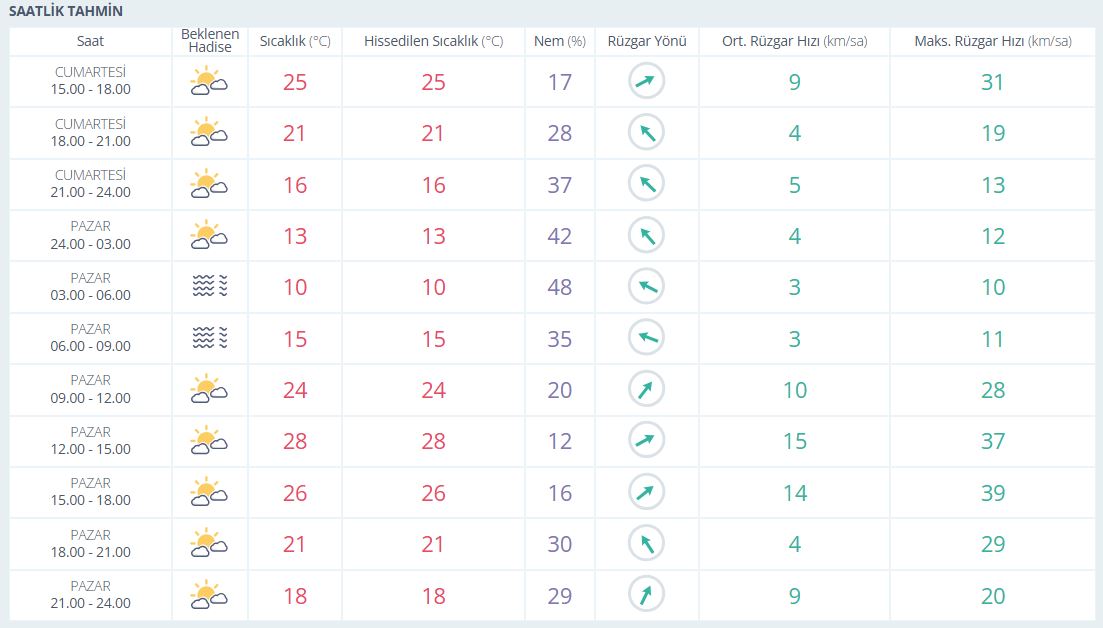This screenshot has height=628, width=1103.
Task: Click partly cloudy icon for Pazar 21.00 - 24.00
Action: click(x=209, y=596)
